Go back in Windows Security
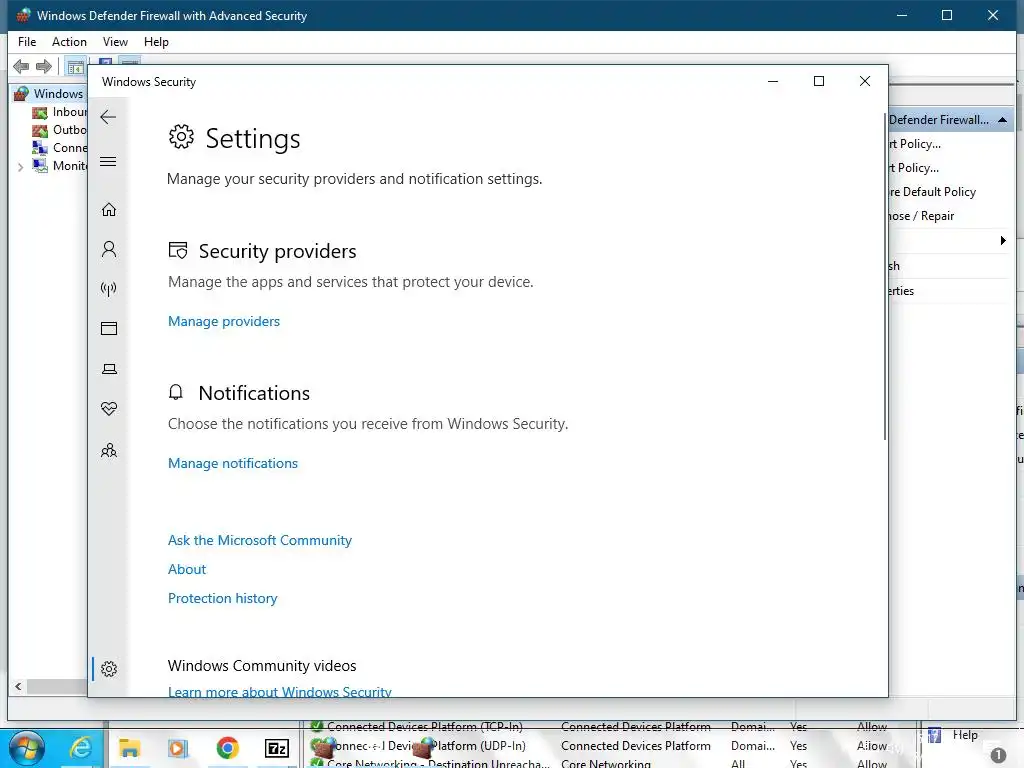 (108, 118)
